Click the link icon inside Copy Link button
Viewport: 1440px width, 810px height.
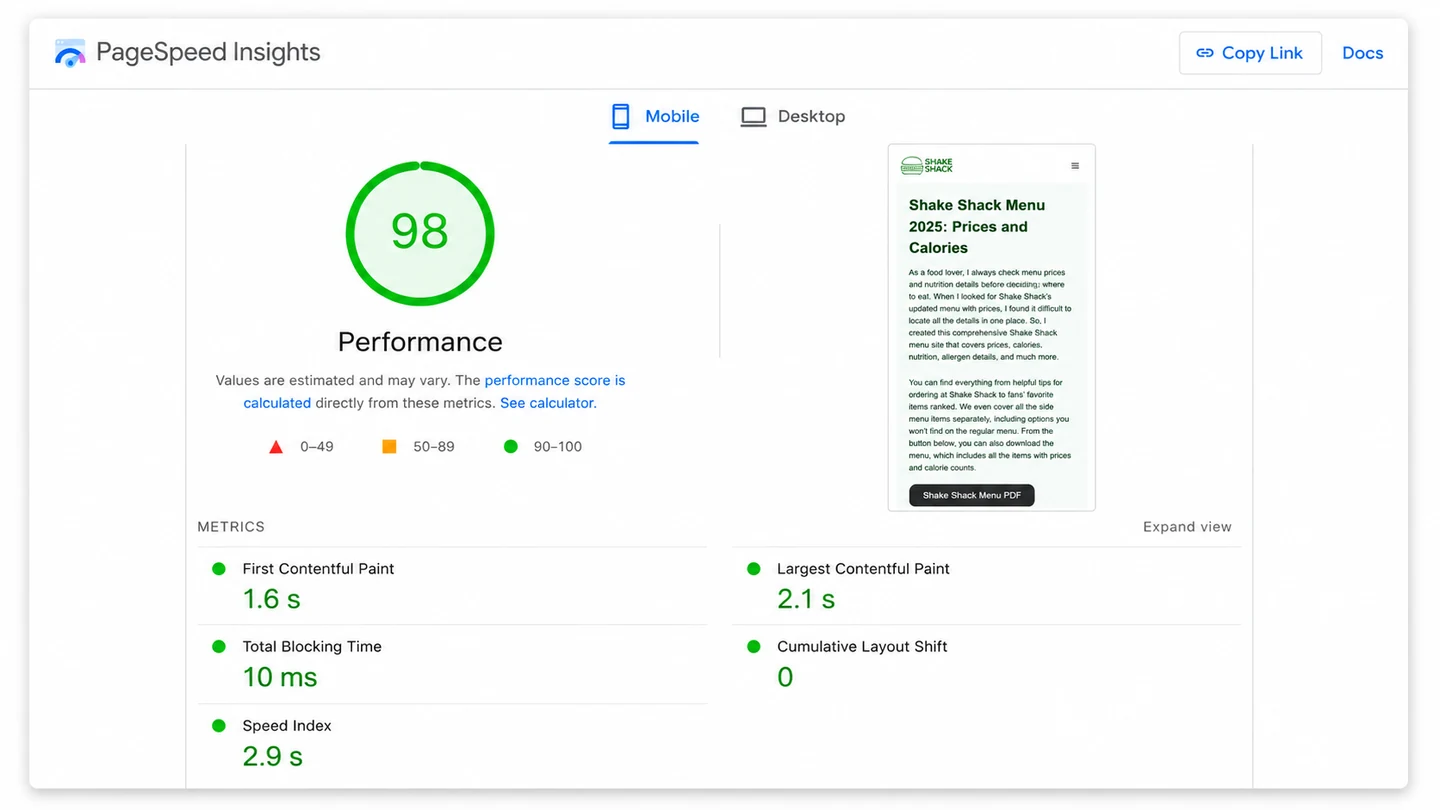[x=1205, y=53]
